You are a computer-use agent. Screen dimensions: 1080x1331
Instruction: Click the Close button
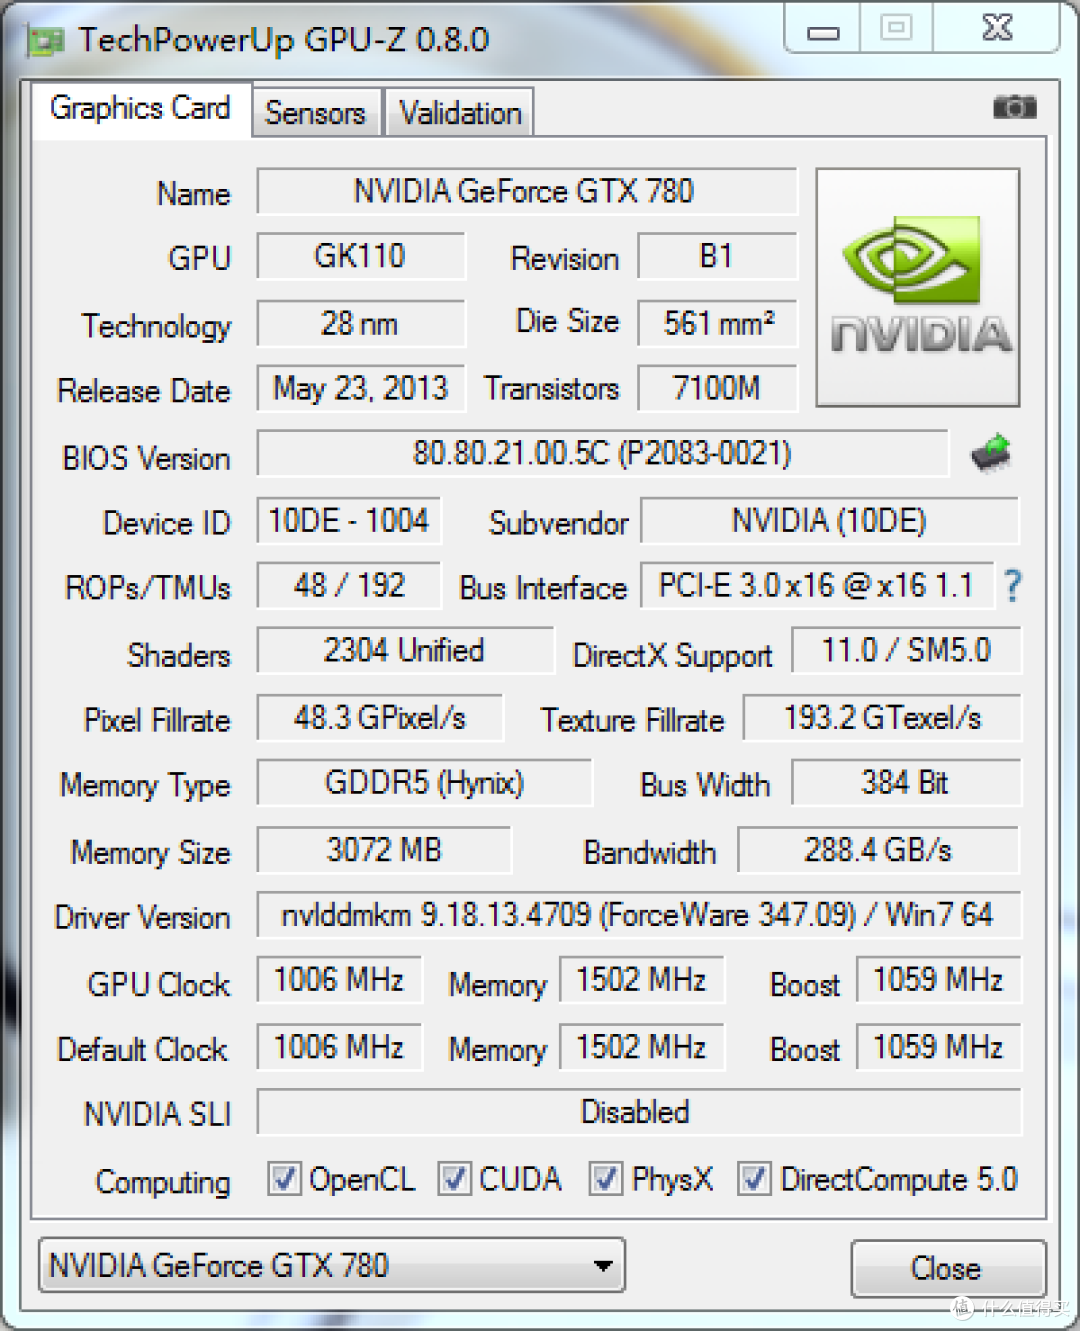tap(947, 1268)
